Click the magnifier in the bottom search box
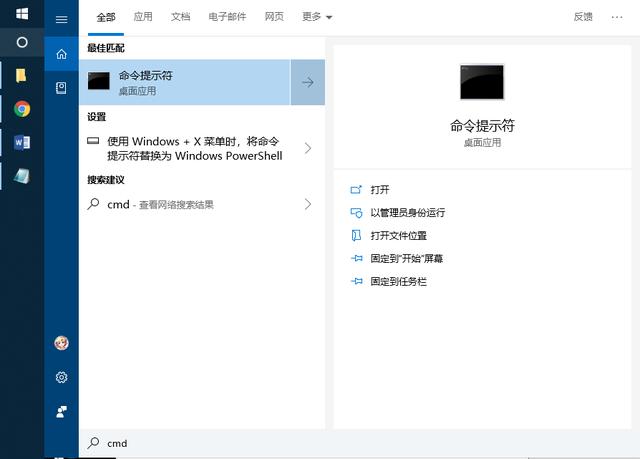640x459 pixels. (93, 443)
